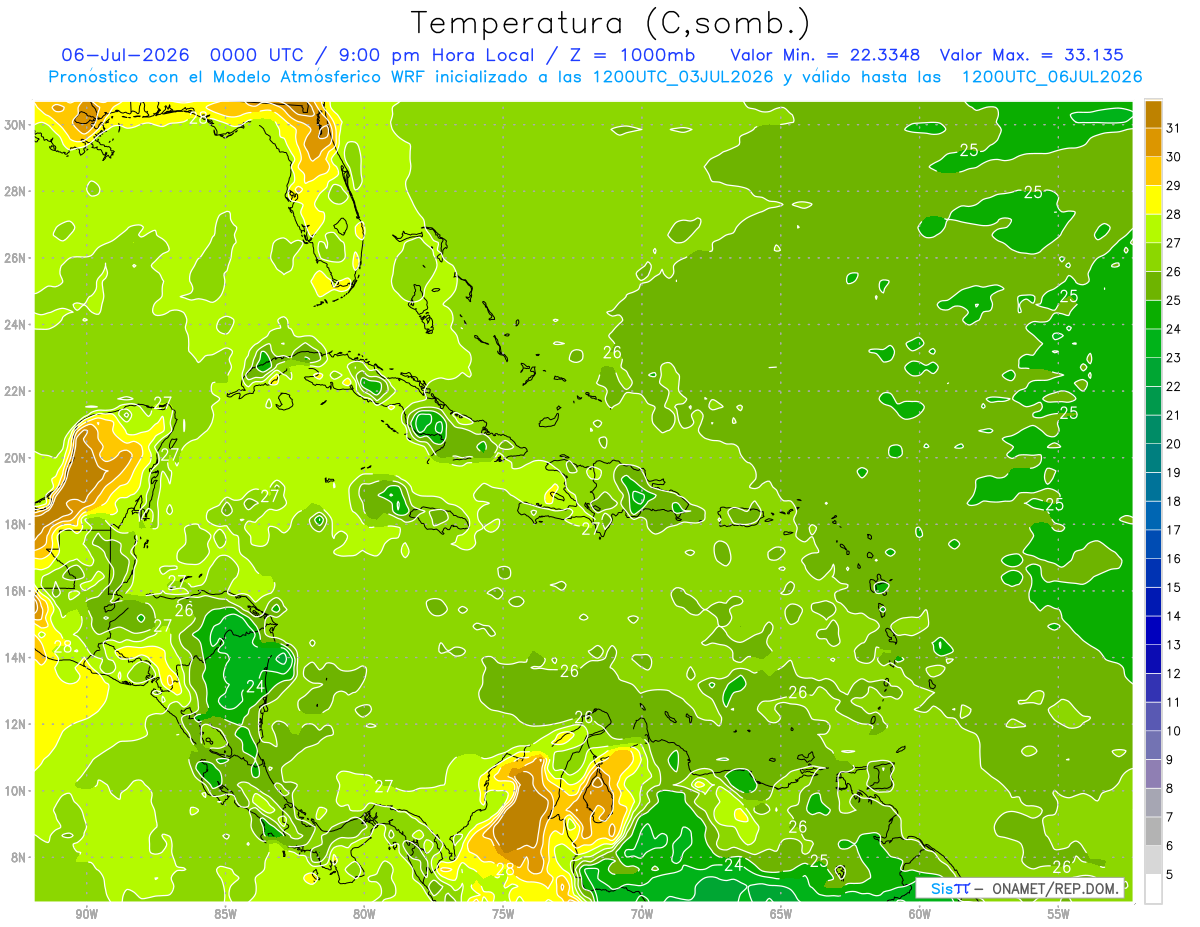Click the "20N" latitude axis label

click(16, 458)
